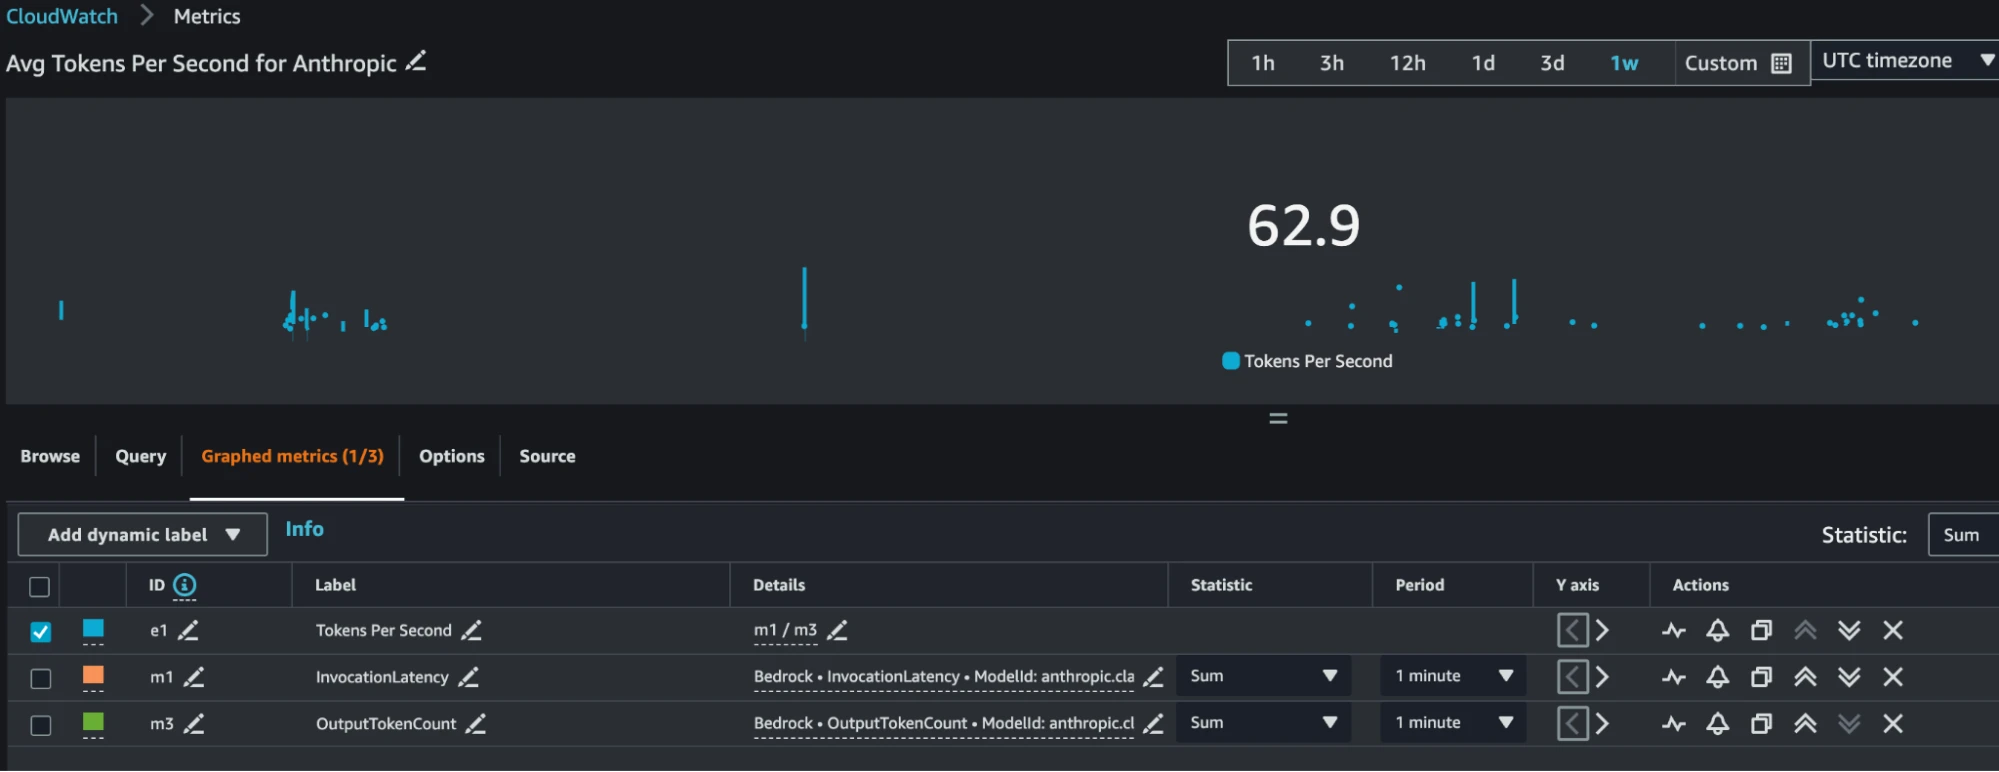The width and height of the screenshot is (1999, 772).
Task: Change the e1 blue color swatch
Action: 93,628
